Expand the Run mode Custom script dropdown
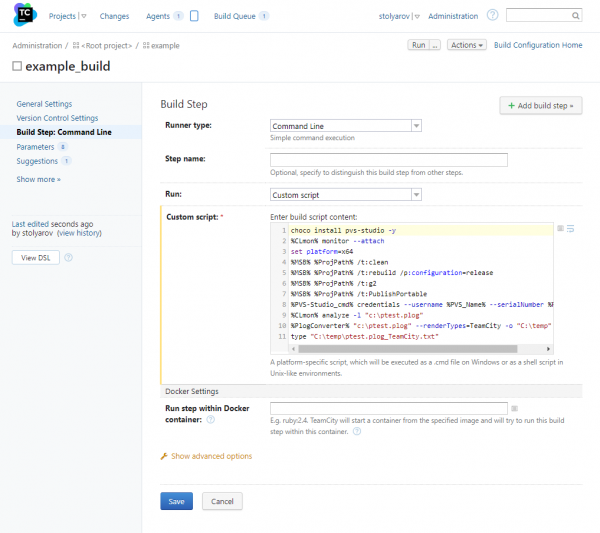This screenshot has height=533, width=600. [x=416, y=195]
